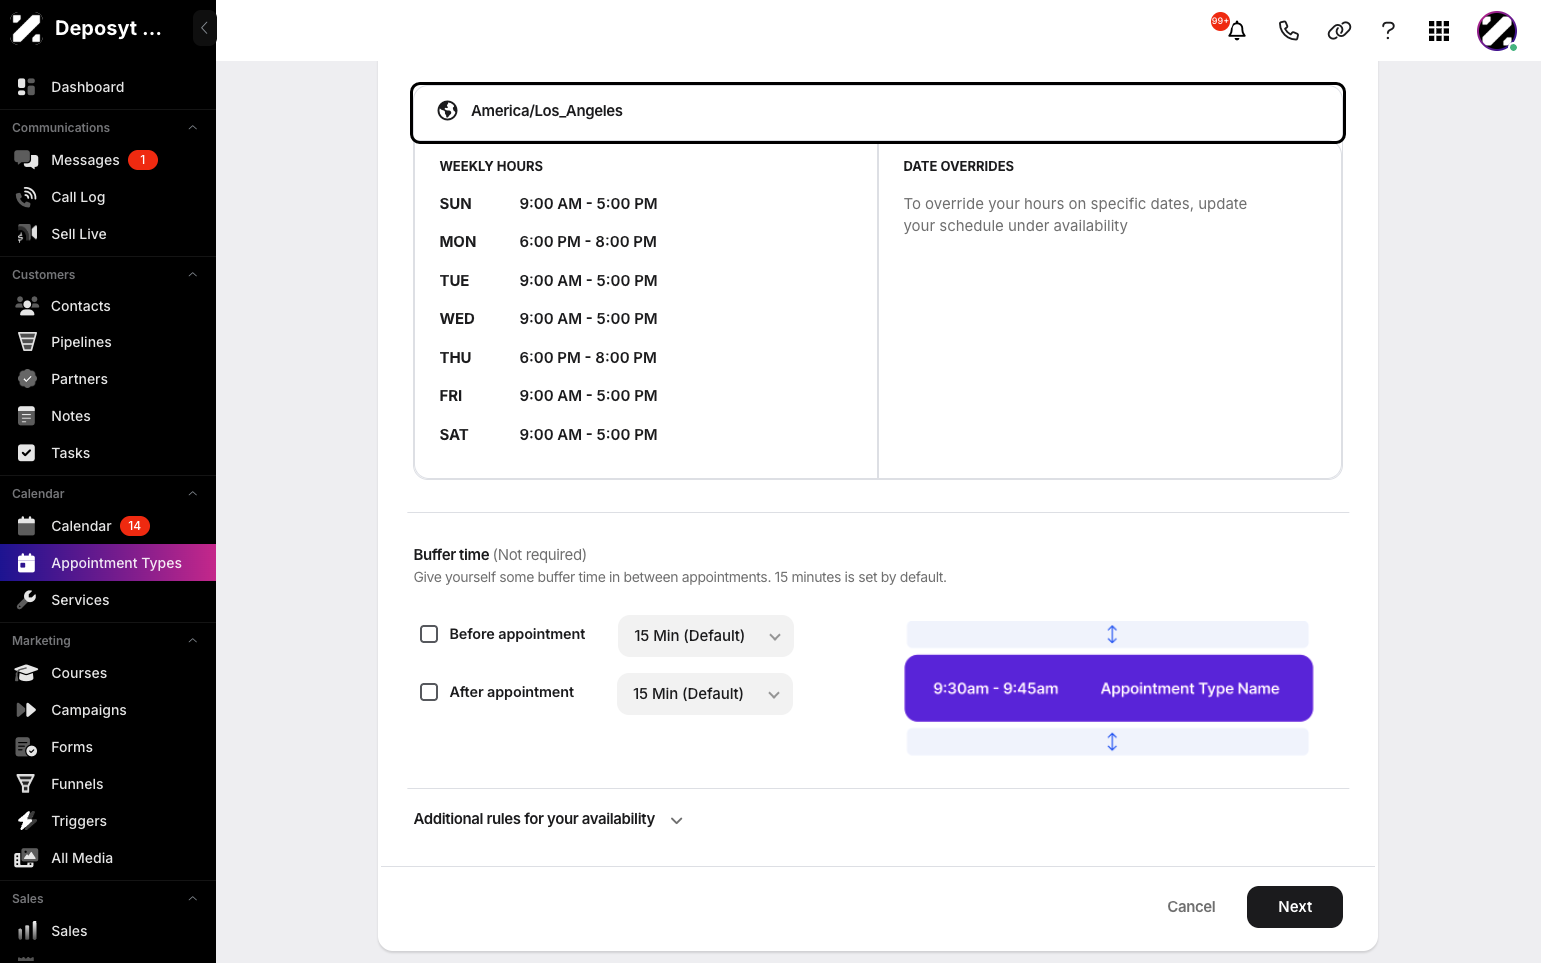Click the Calendar icon in sidebar
This screenshot has height=963, width=1541.
(x=27, y=526)
